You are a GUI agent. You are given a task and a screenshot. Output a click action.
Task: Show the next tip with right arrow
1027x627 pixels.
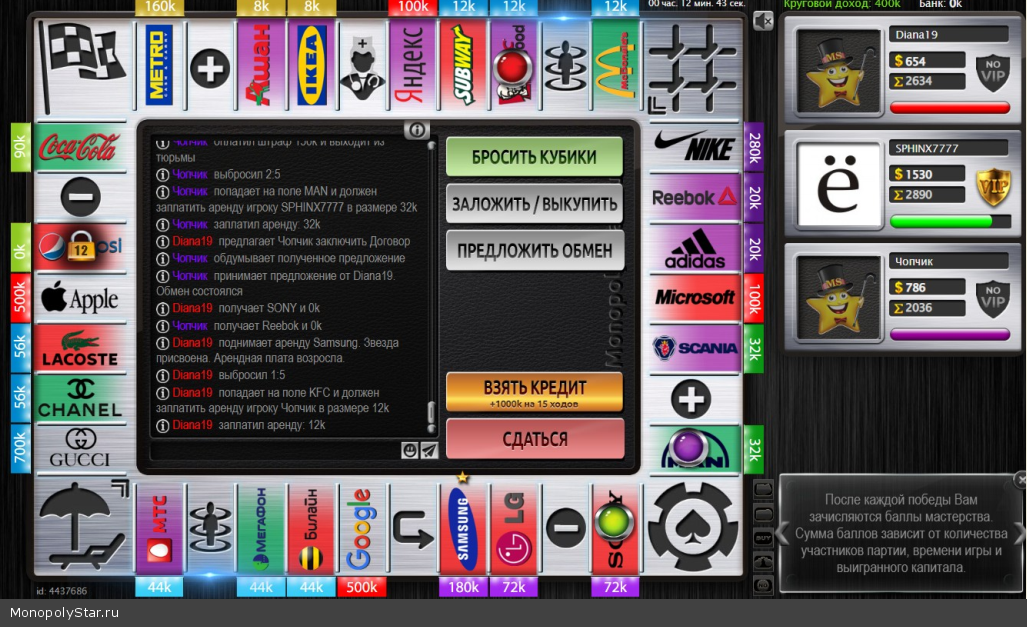tap(1020, 533)
